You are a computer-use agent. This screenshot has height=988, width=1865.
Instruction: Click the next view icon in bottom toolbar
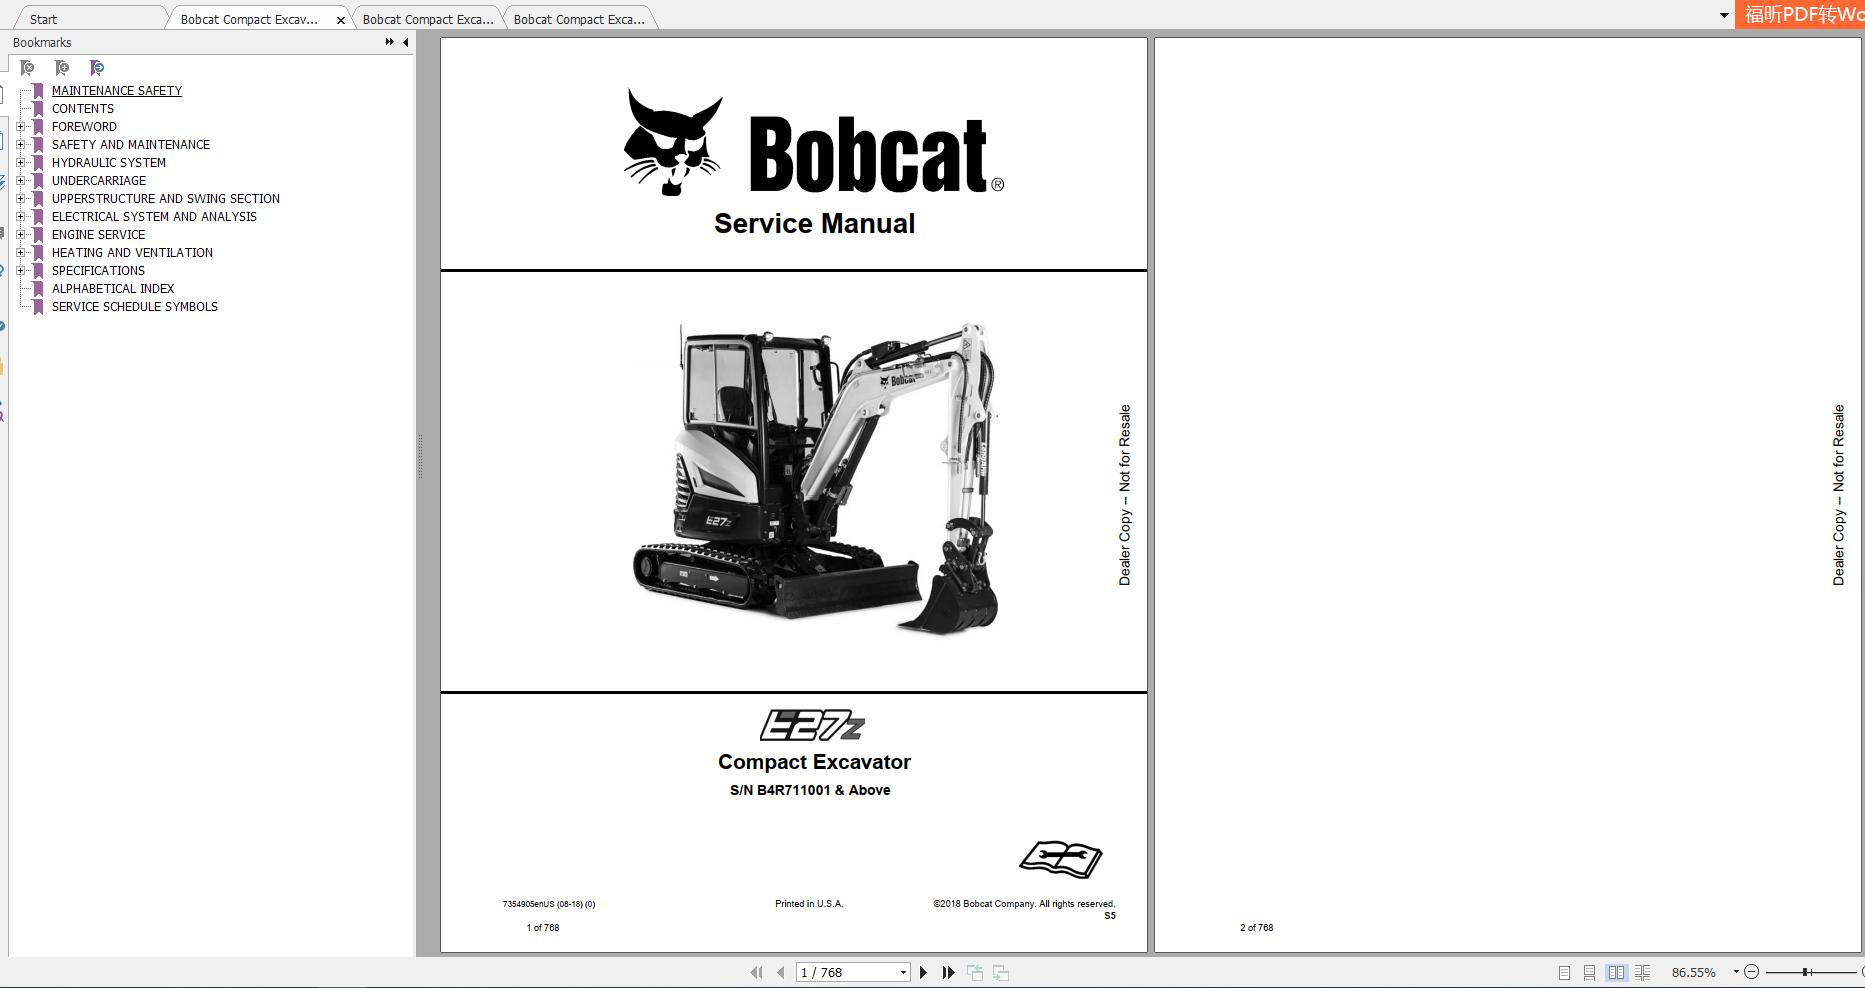[x=999, y=972]
